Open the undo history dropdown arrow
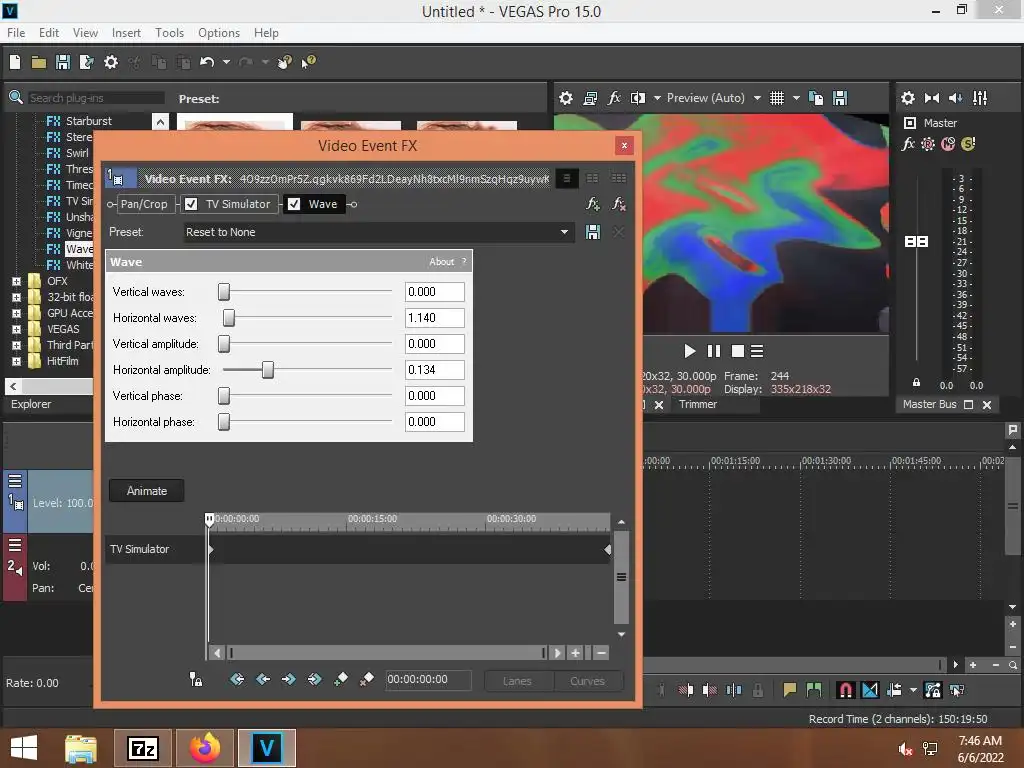Viewport: 1024px width, 768px height. 226,62
